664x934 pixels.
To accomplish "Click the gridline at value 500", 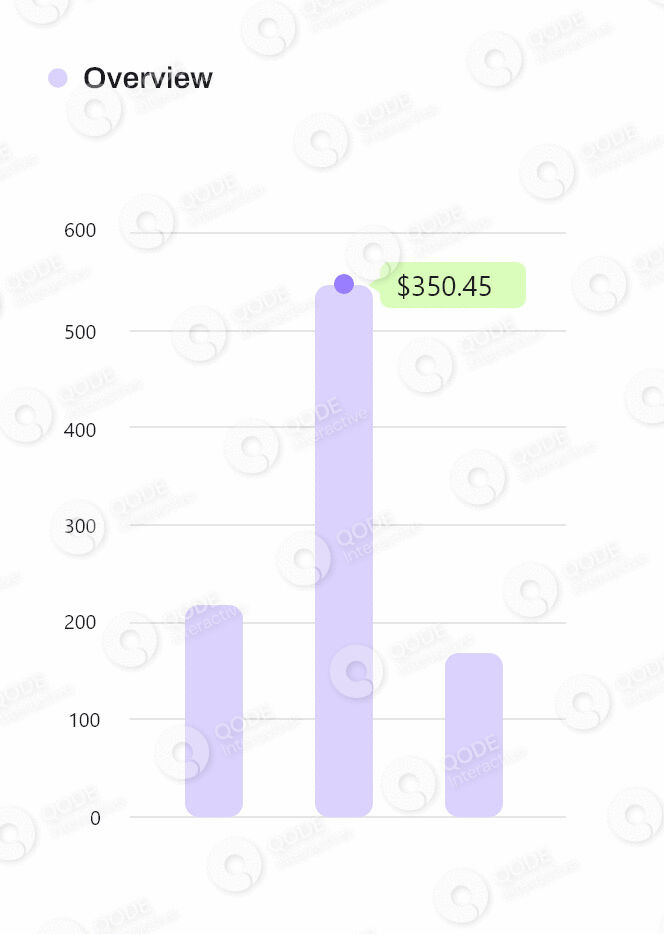I will click(250, 330).
